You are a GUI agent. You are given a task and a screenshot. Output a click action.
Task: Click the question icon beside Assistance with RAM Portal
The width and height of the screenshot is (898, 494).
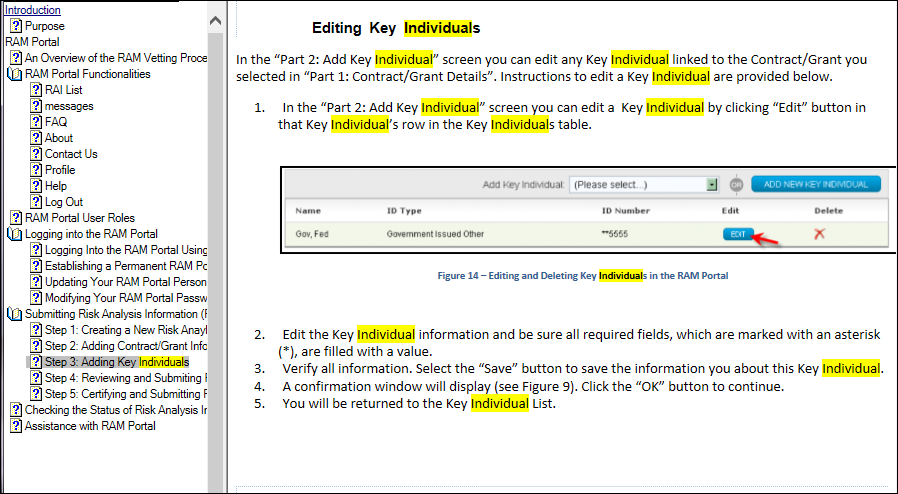(16, 426)
